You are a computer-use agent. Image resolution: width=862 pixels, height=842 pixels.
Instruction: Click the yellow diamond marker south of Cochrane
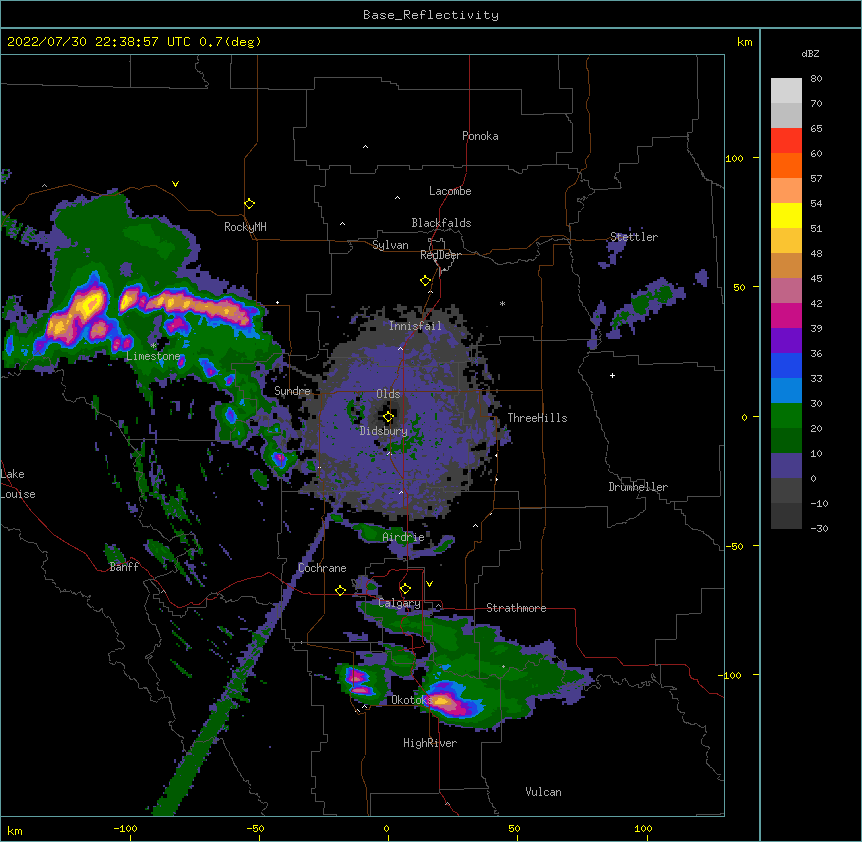pos(340,590)
